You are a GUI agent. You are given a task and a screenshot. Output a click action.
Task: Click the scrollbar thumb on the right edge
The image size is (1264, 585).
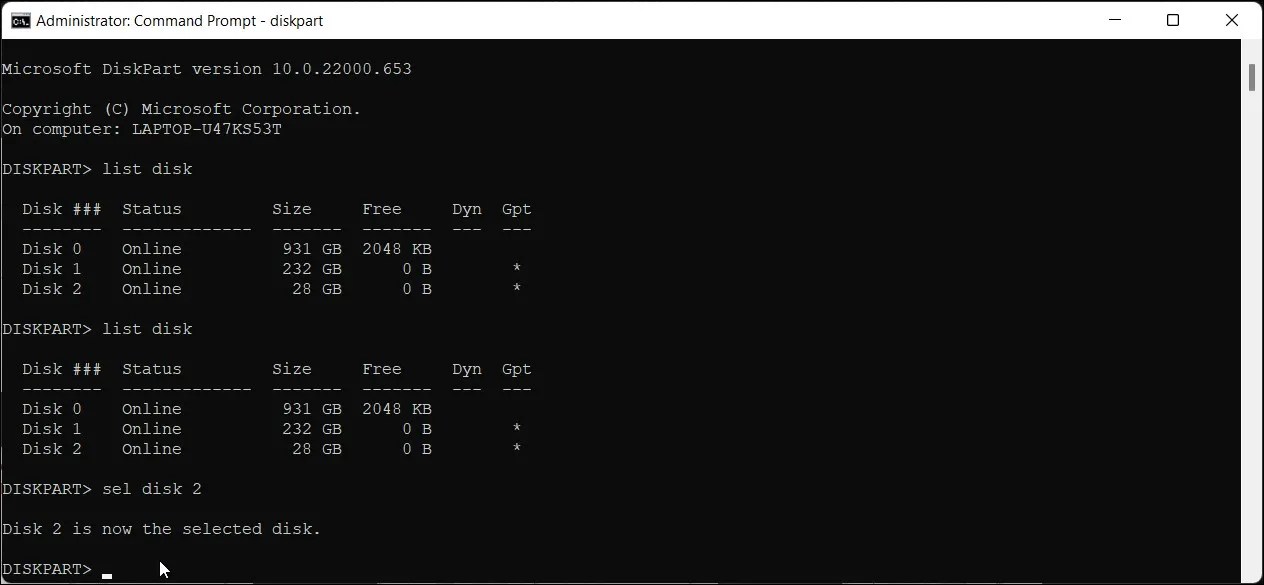pyautogui.click(x=1252, y=75)
